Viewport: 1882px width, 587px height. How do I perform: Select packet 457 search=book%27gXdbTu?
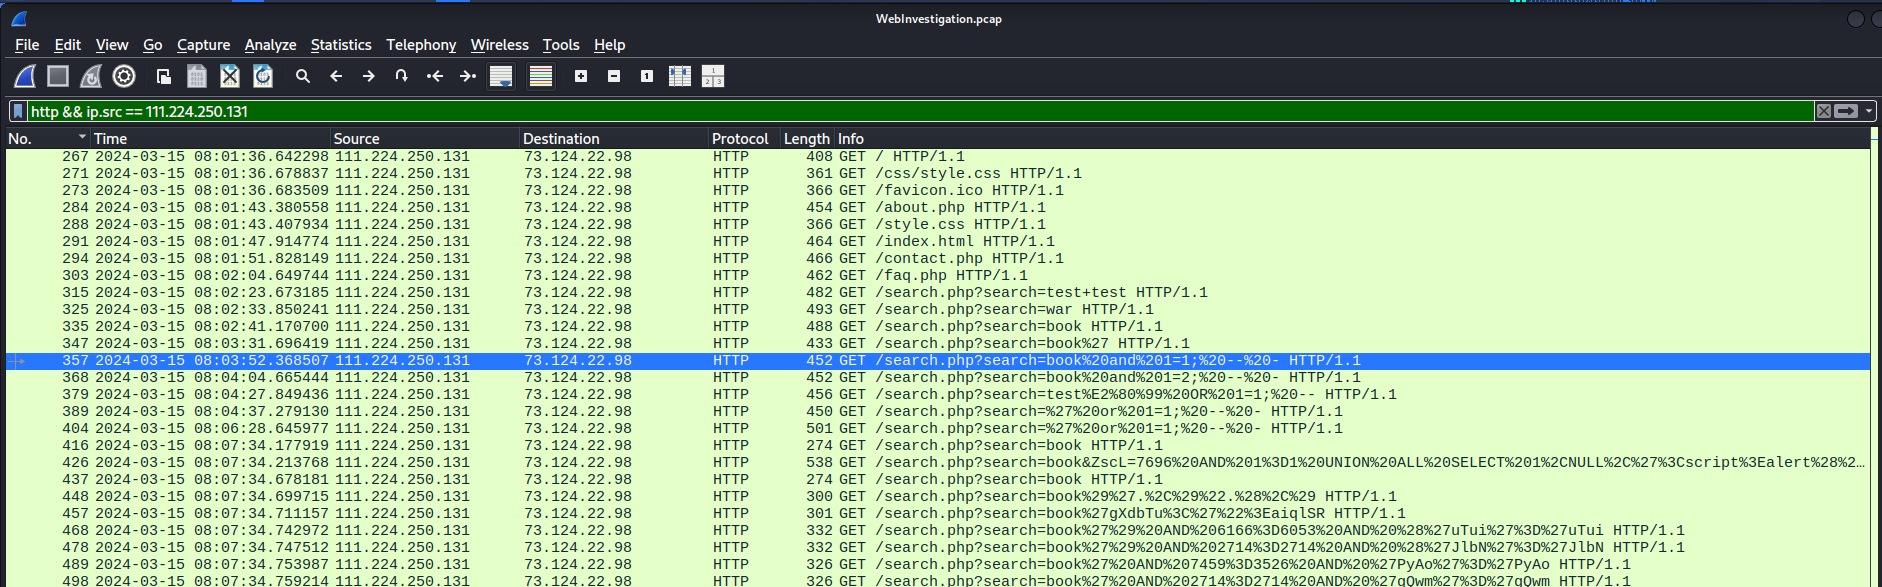pyautogui.click(x=938, y=513)
